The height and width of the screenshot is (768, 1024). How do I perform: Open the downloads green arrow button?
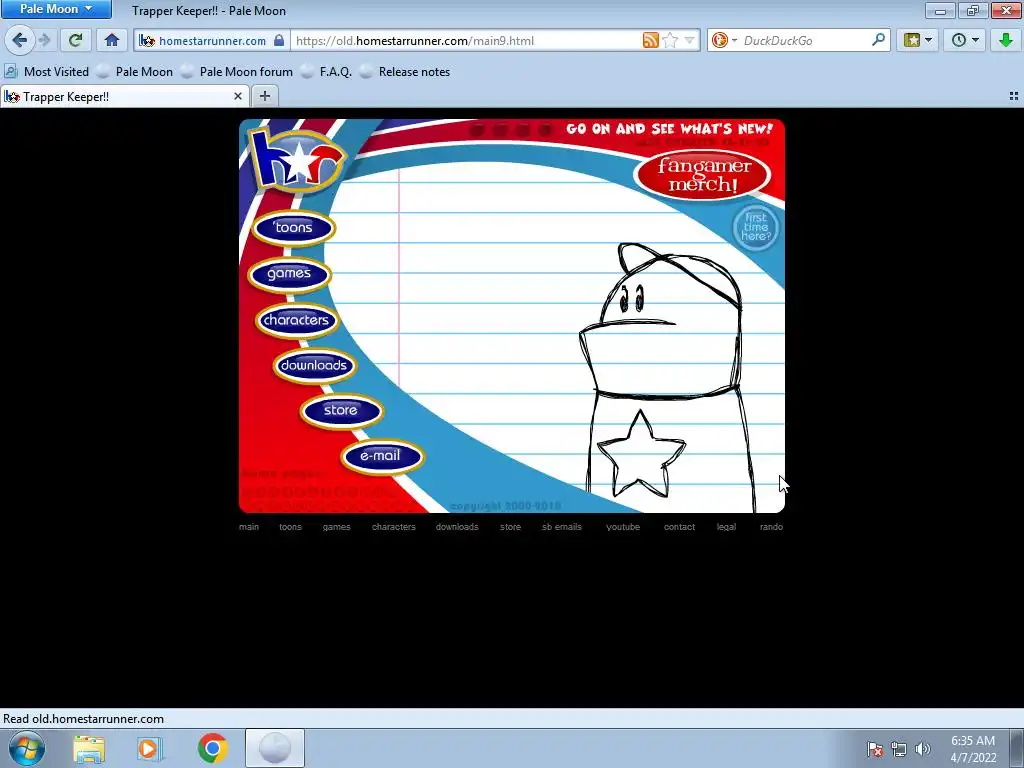[x=1005, y=40]
